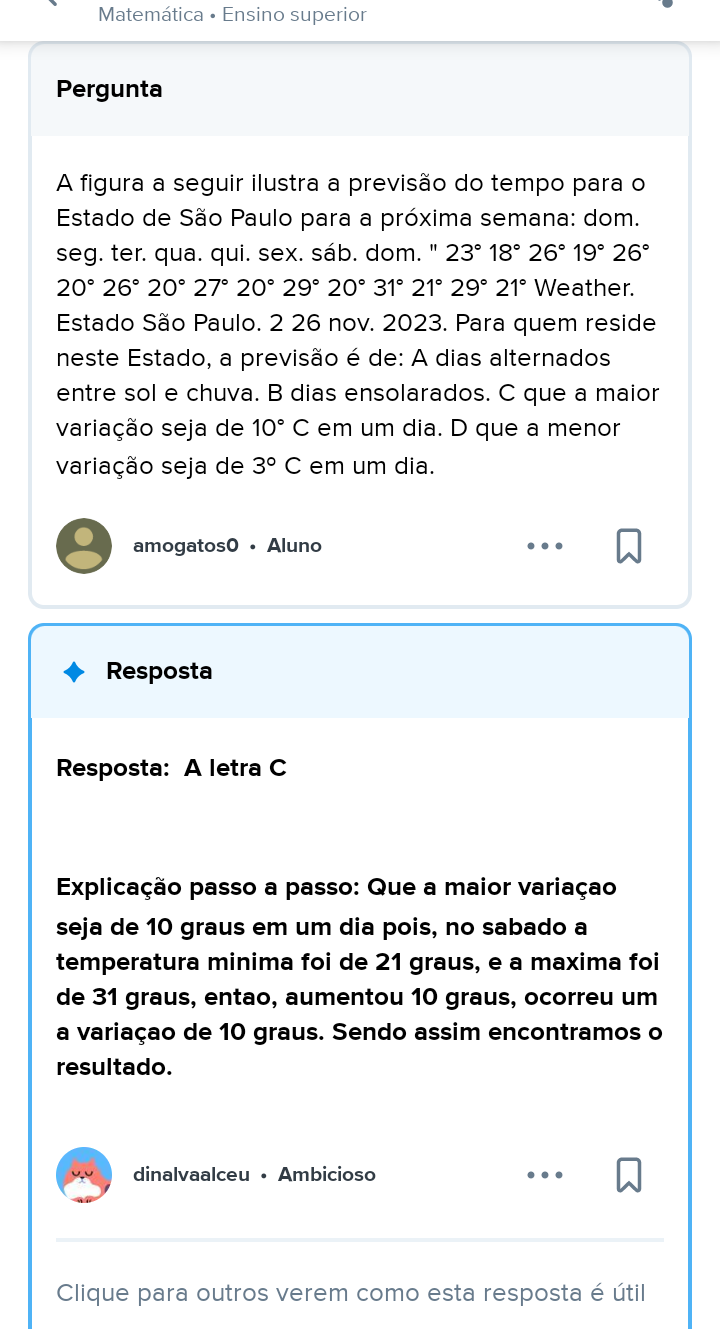Open the top-right header menu icon
720x1329 pixels.
coord(667,5)
